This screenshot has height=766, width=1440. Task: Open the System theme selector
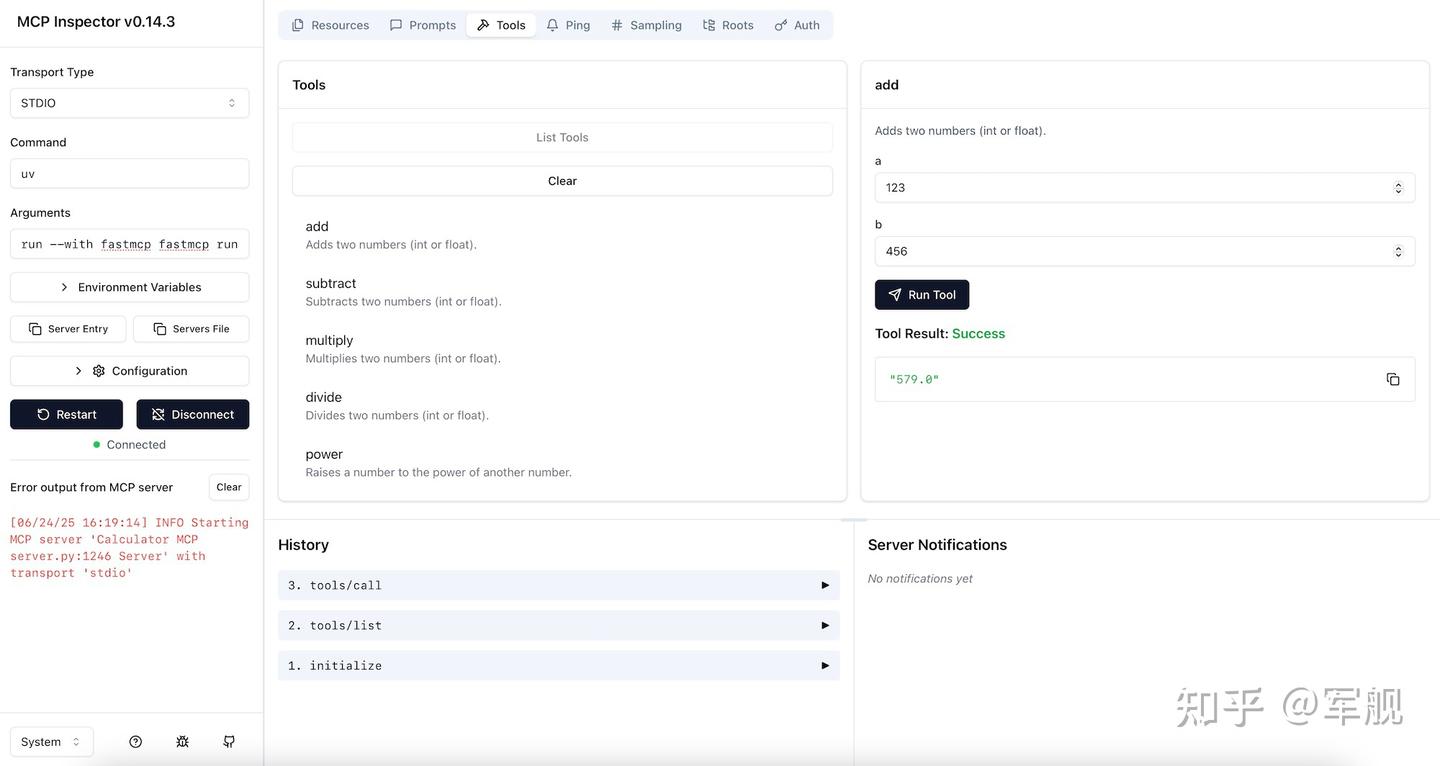point(51,742)
